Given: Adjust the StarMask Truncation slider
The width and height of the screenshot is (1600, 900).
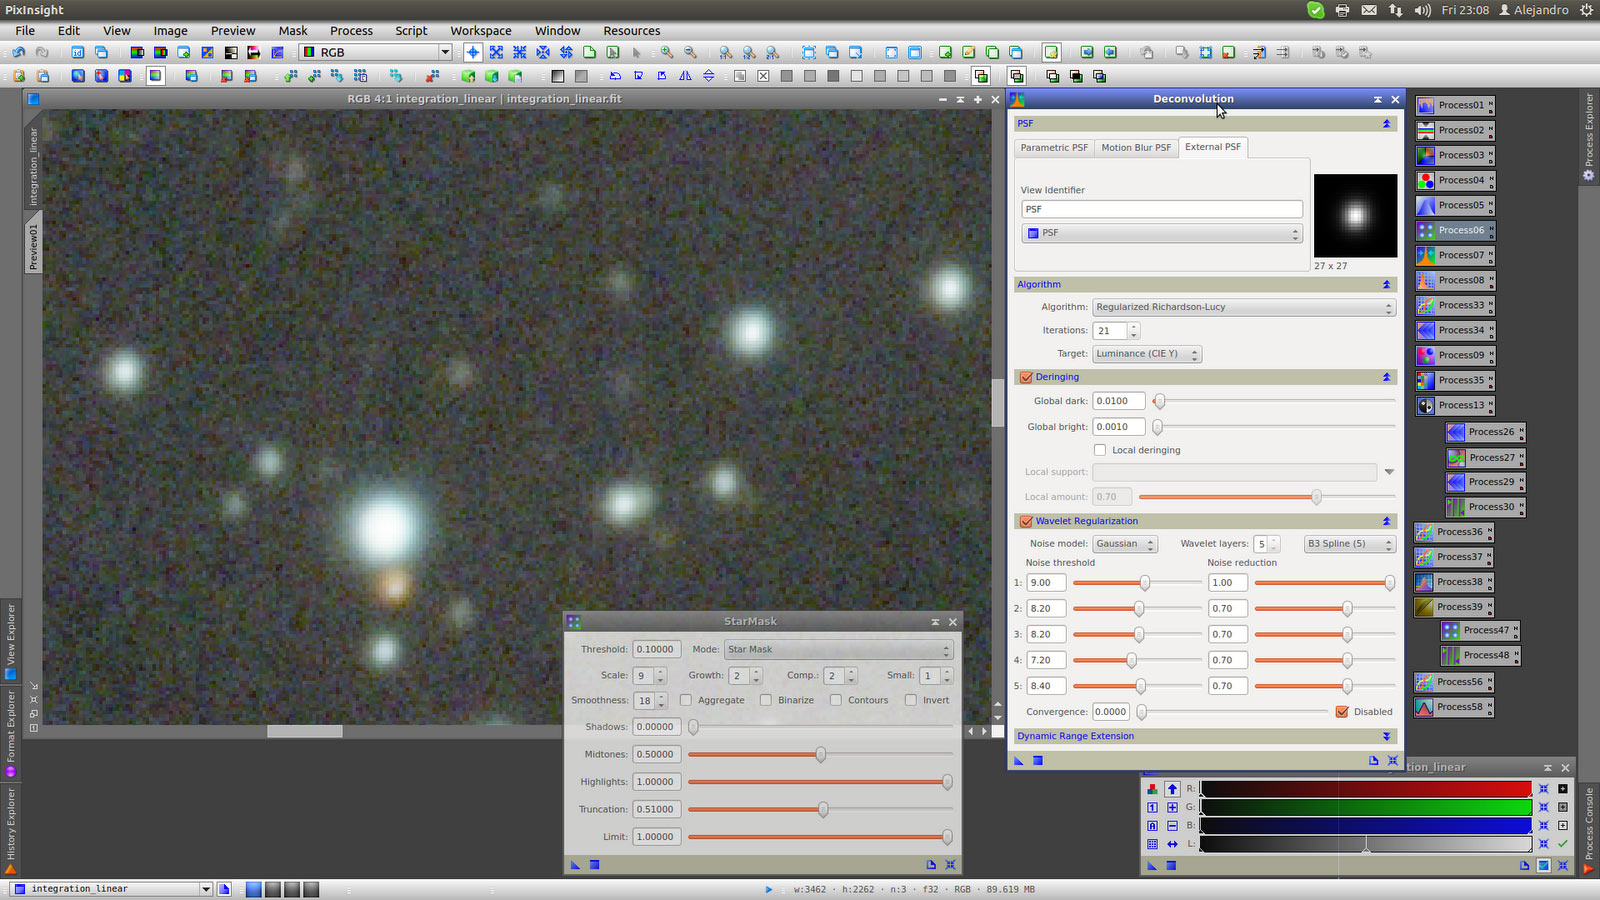Looking at the screenshot, I should click(820, 810).
